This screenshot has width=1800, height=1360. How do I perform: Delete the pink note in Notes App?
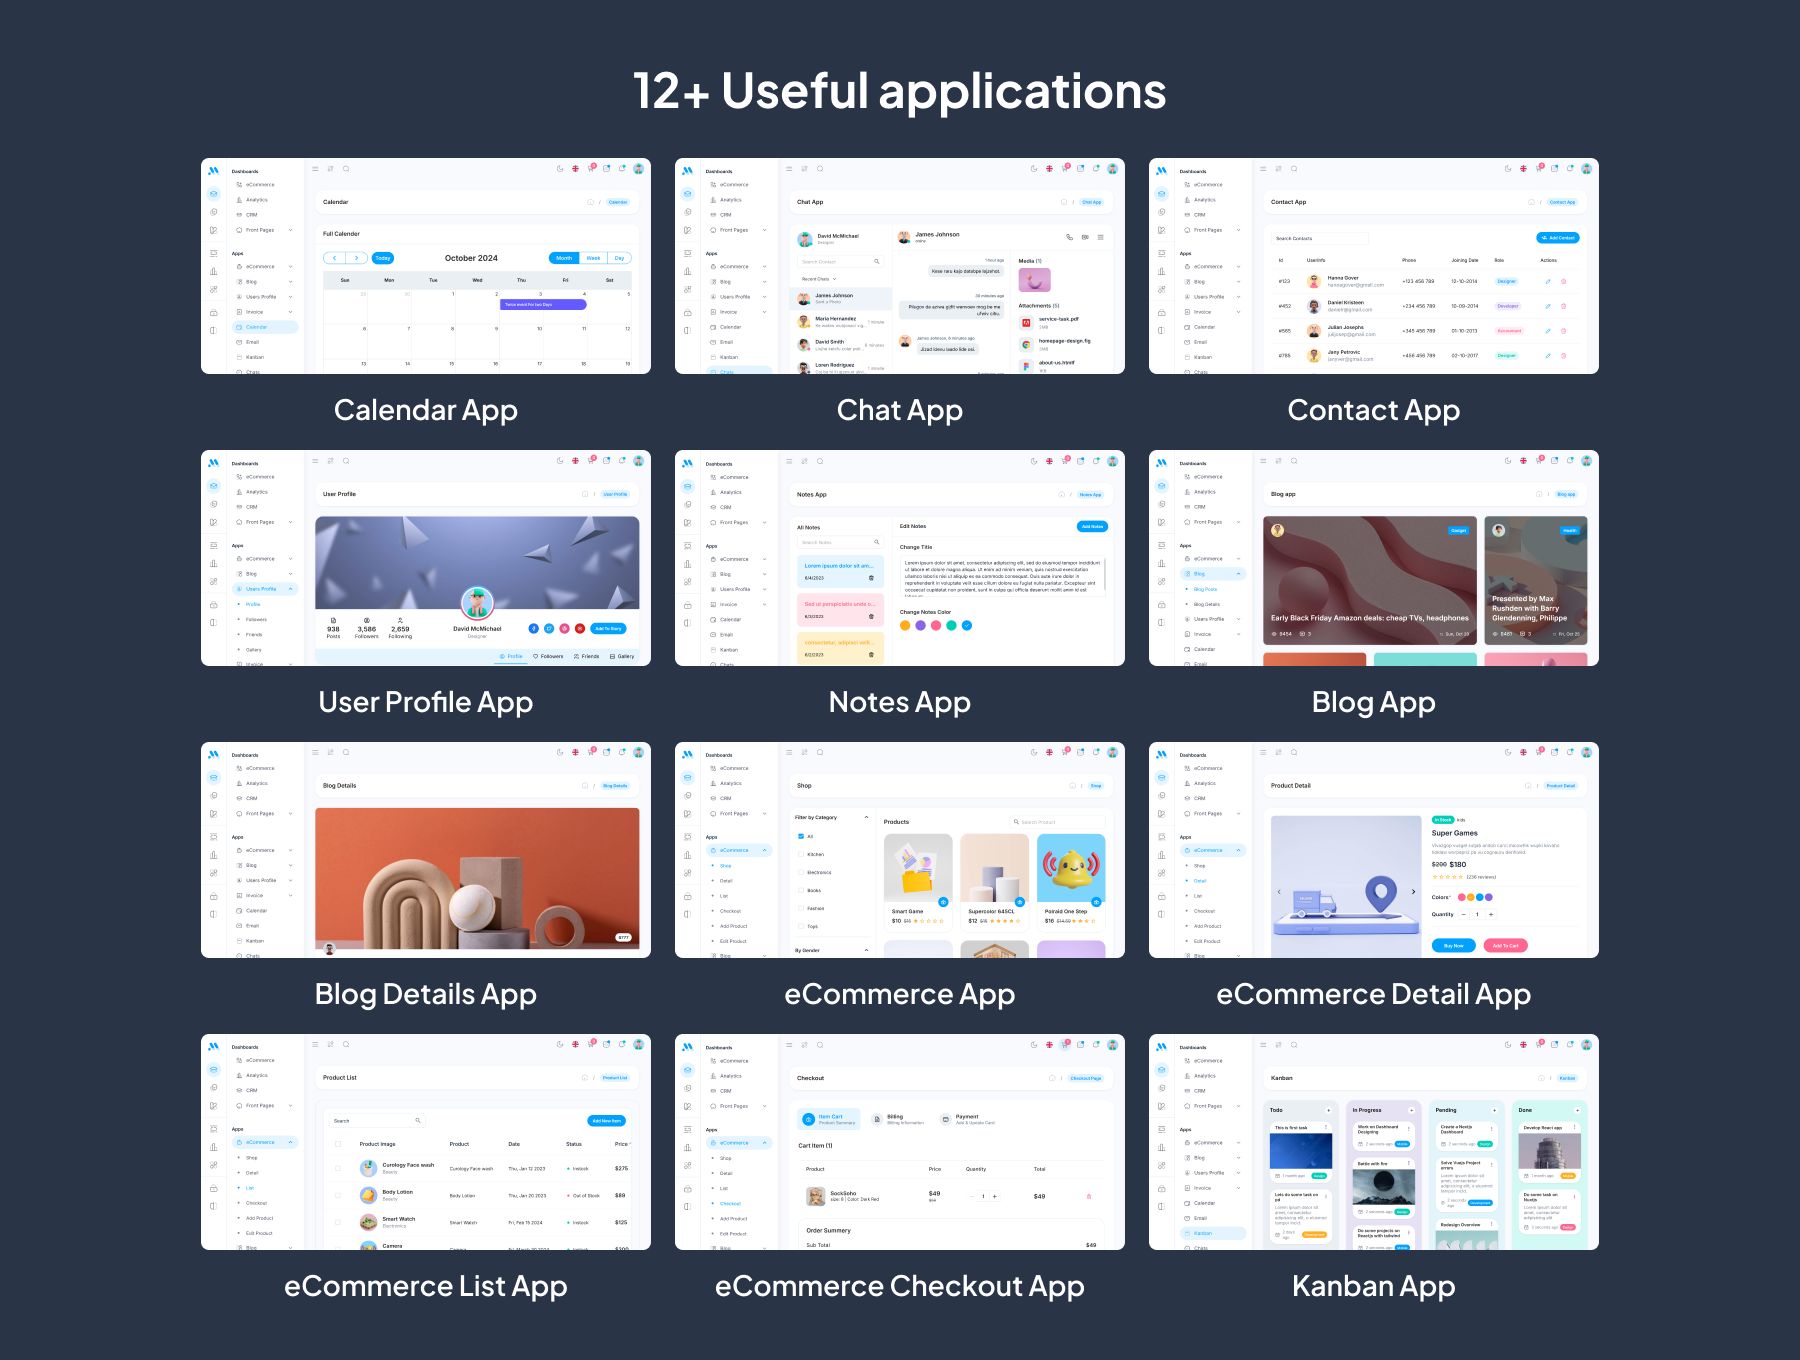coord(871,616)
